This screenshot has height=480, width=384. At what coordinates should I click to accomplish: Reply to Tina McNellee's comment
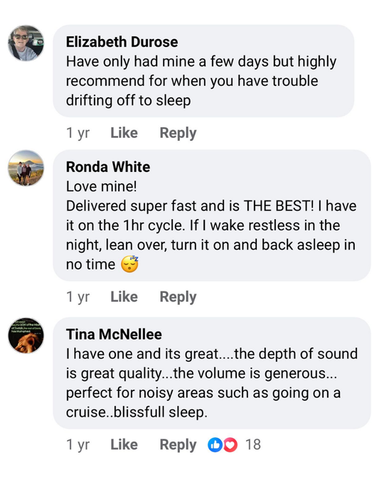pyautogui.click(x=178, y=445)
